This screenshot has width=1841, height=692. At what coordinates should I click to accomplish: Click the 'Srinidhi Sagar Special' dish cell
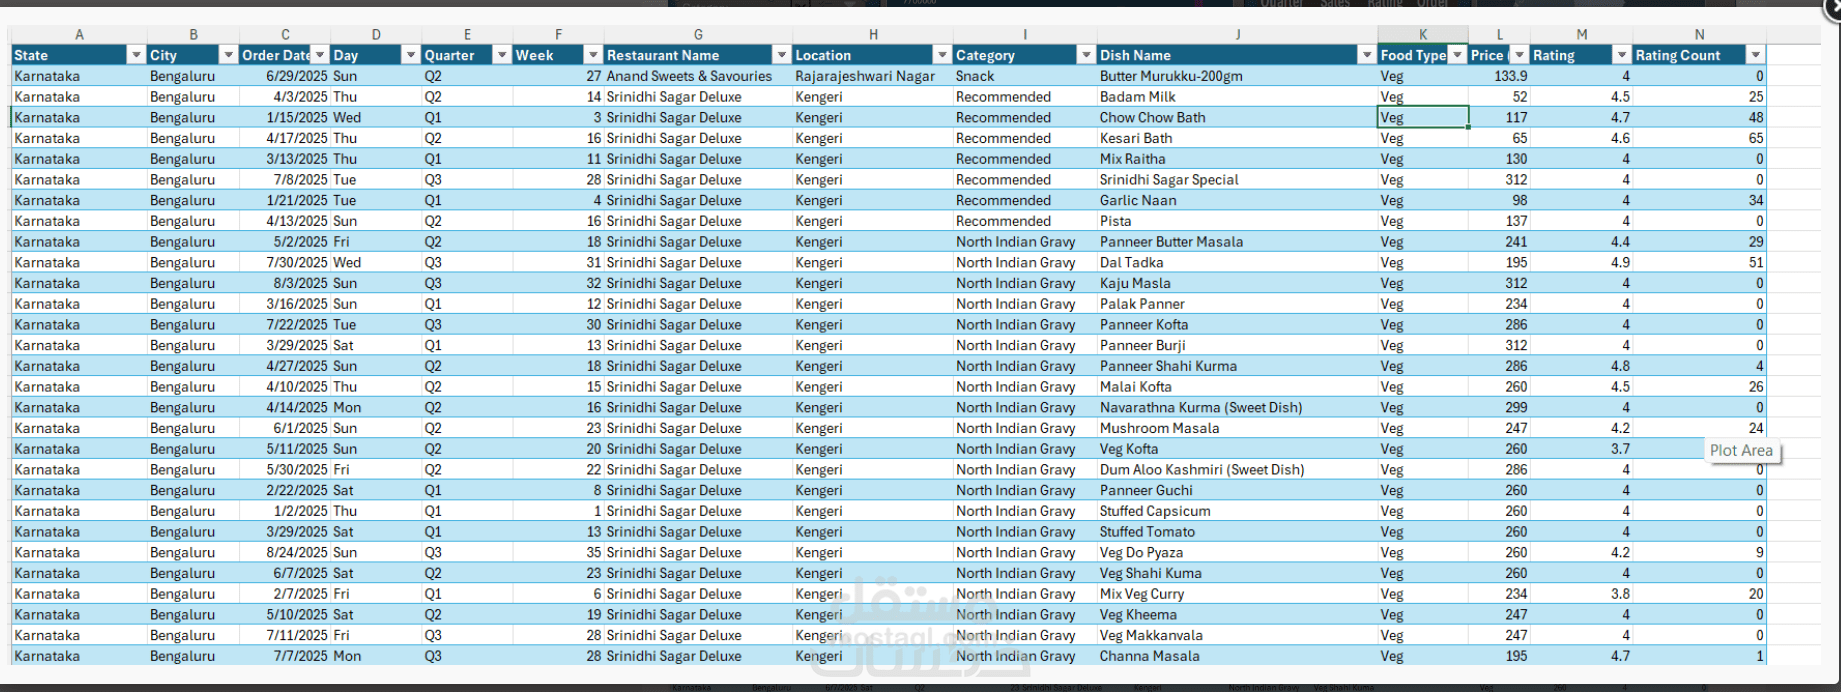click(x=1237, y=180)
